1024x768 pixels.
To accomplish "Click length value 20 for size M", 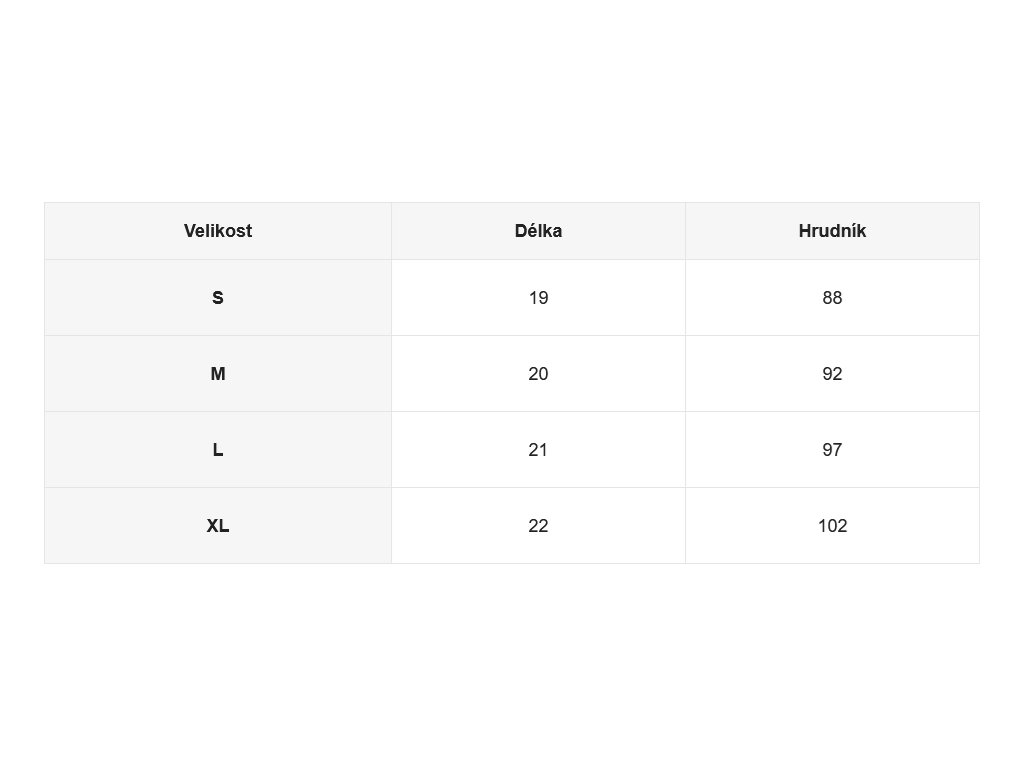I will coord(539,374).
